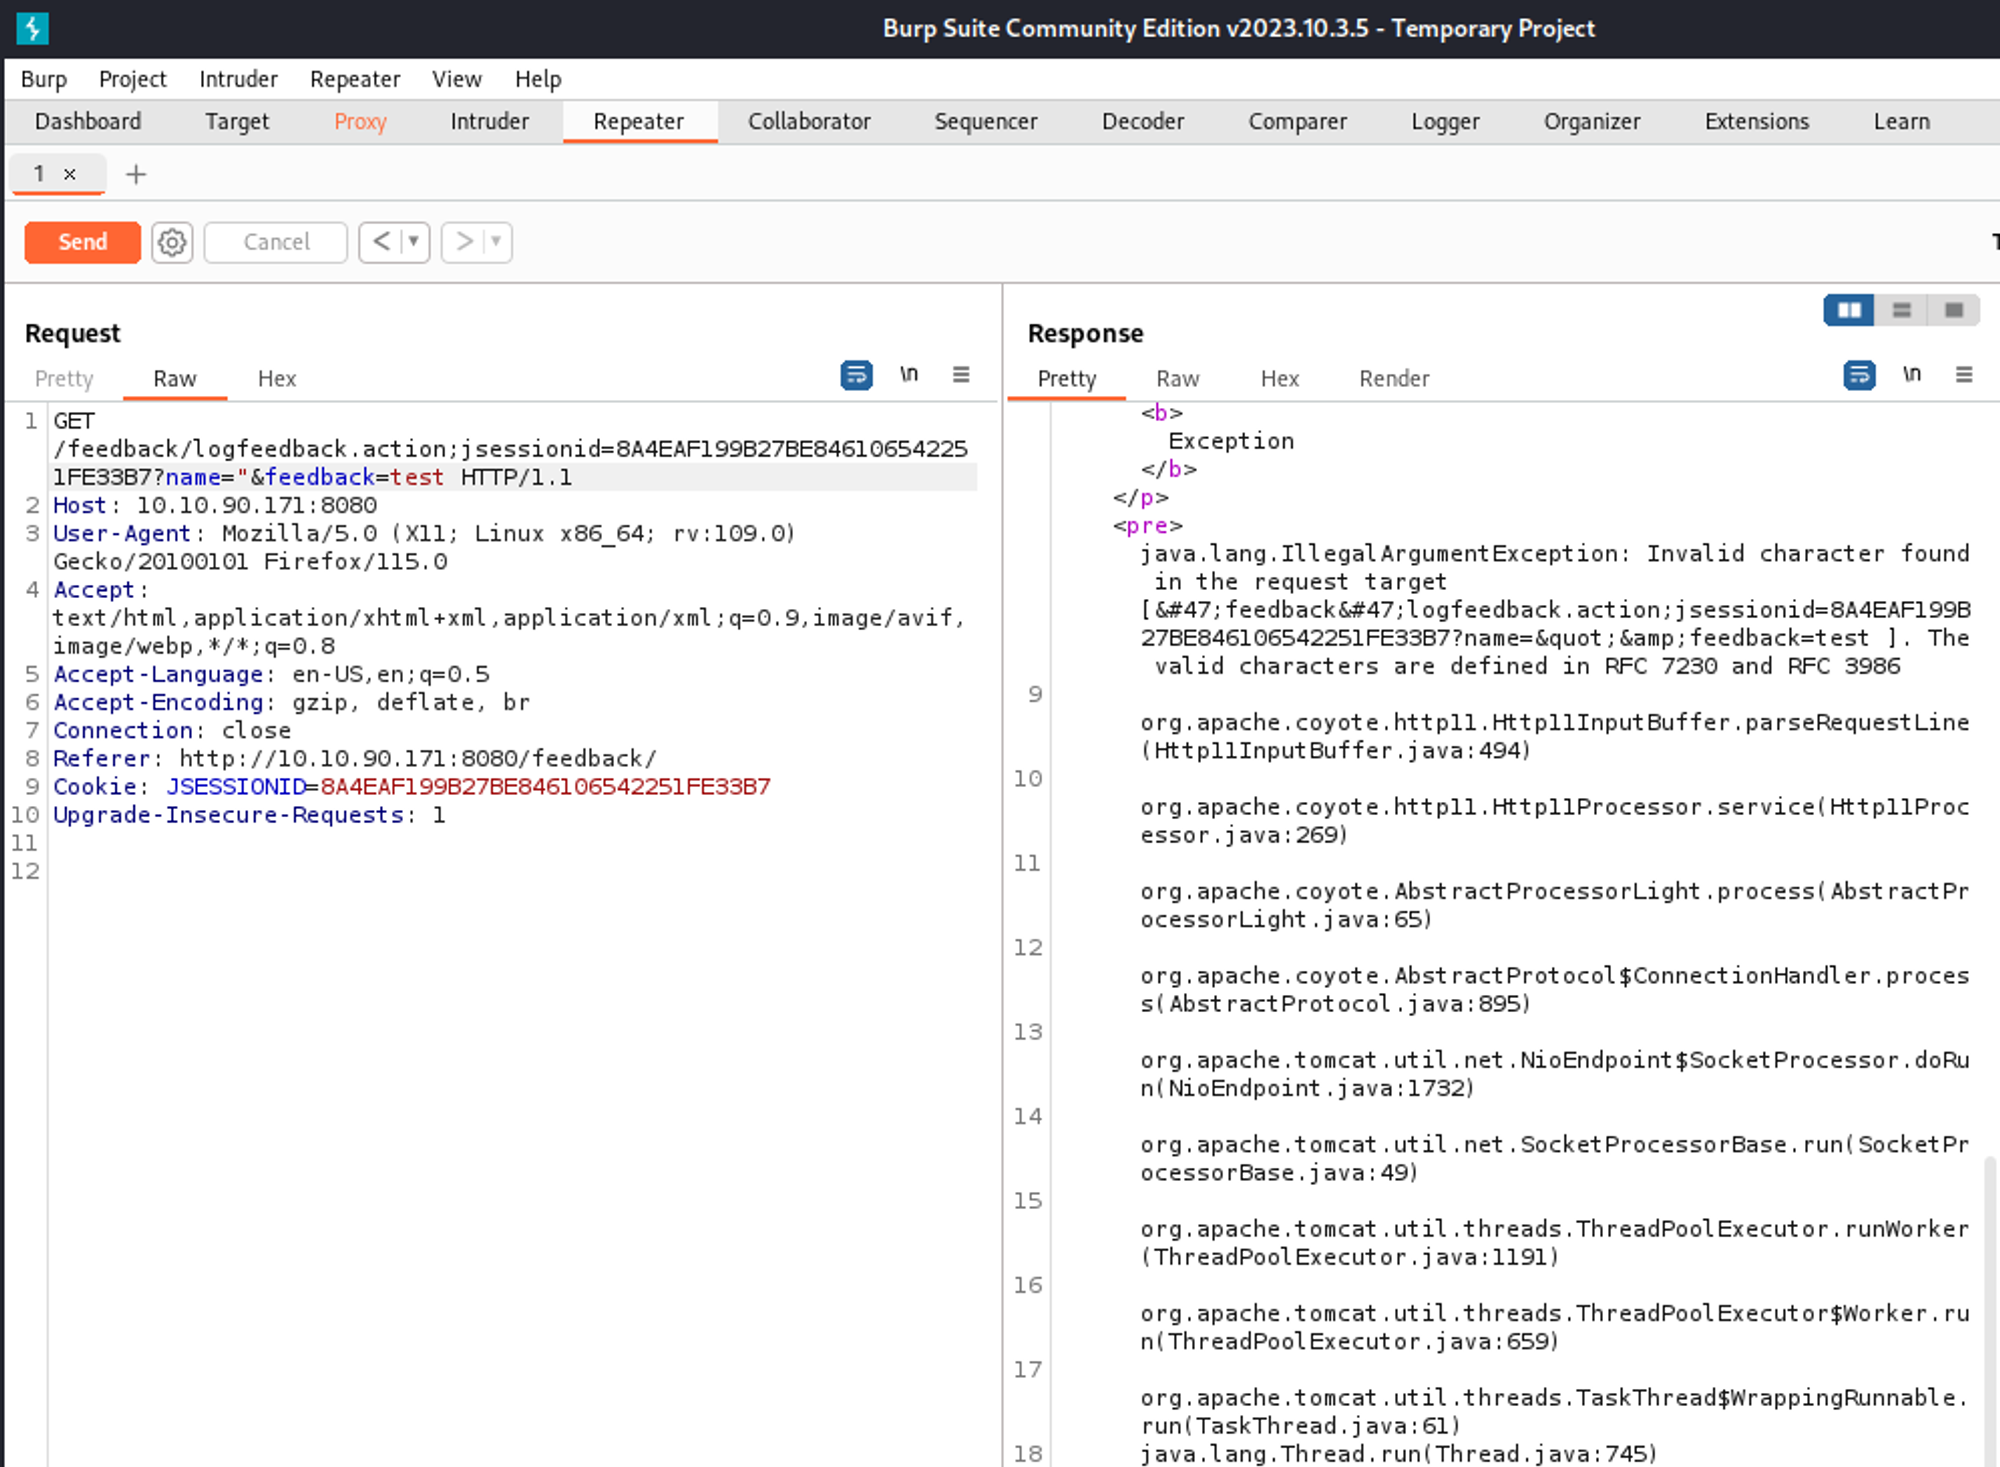
Task: Toggle word wrap in Response panel
Action: coord(1859,375)
